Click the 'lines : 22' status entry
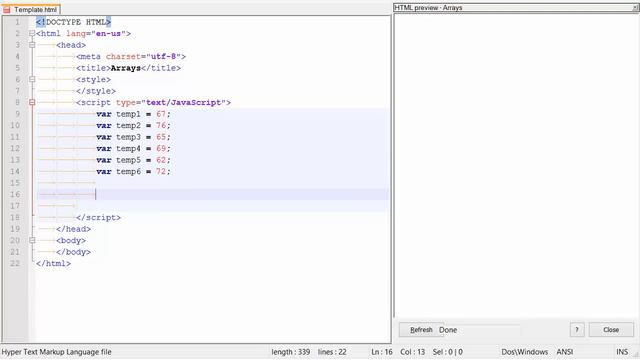640x360 pixels. 332,352
